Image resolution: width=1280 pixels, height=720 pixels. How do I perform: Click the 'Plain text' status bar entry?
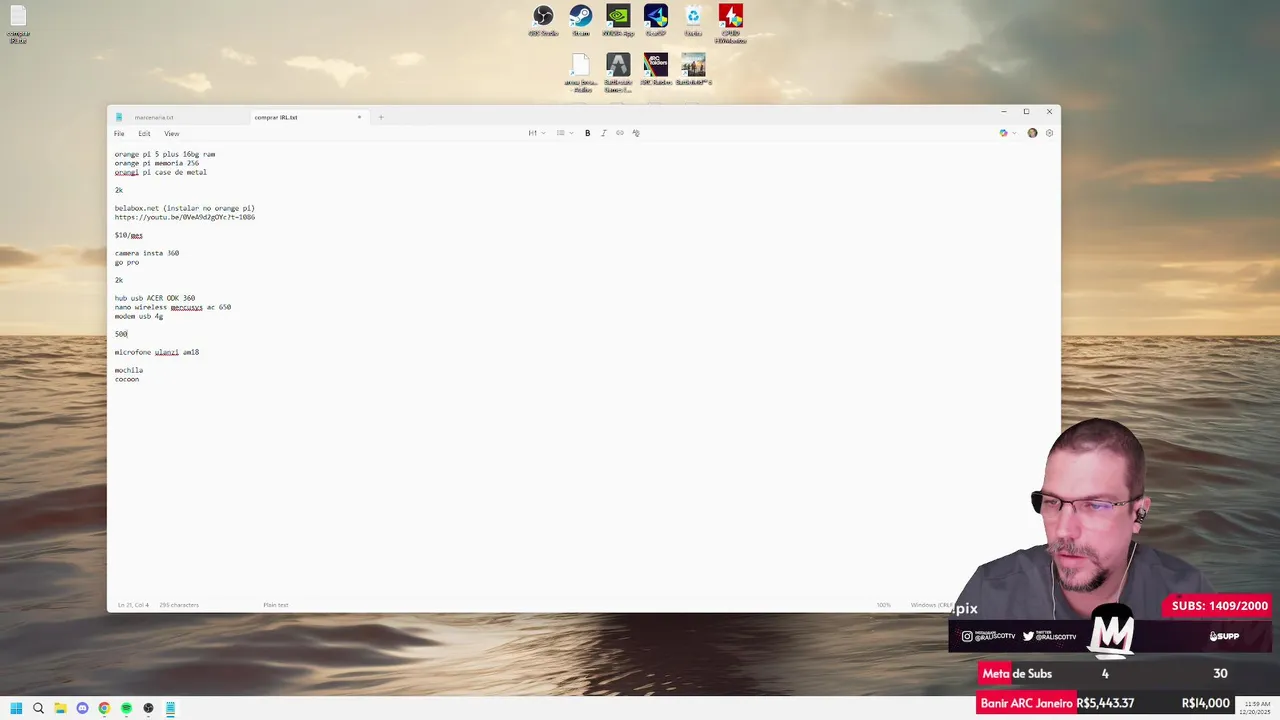pos(276,605)
